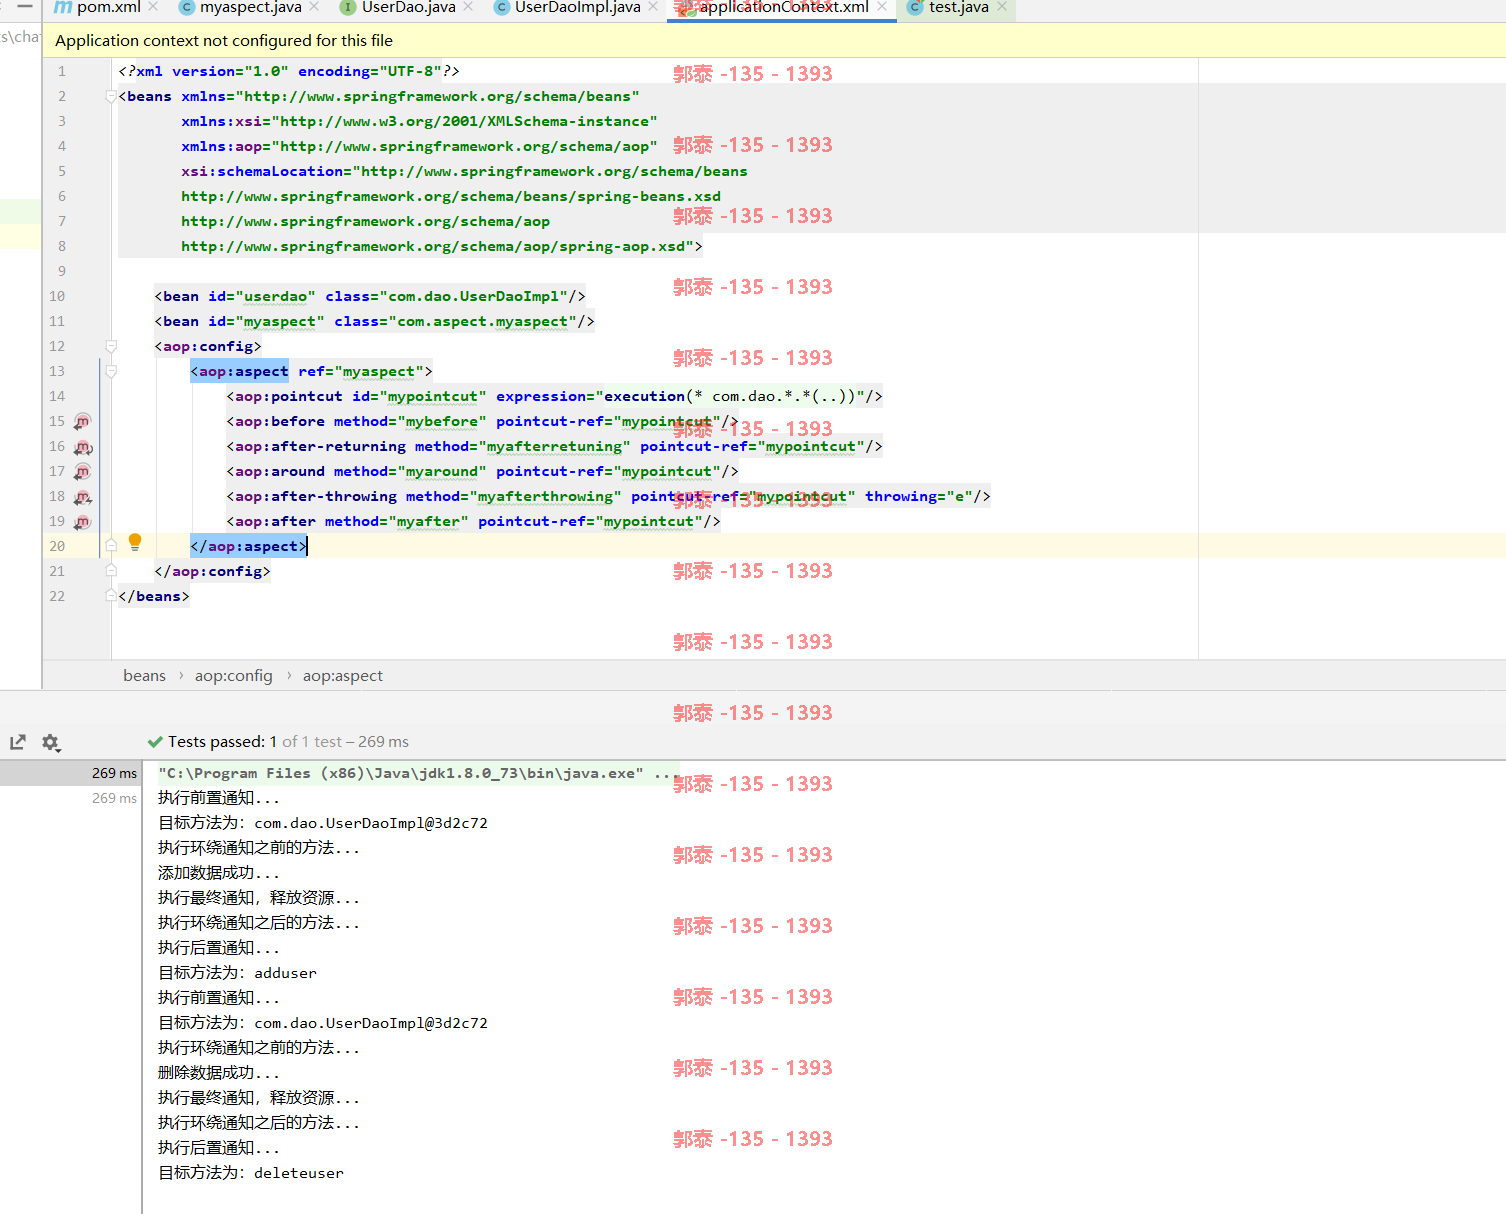
Task: Click the mybefore method value
Action: pyautogui.click(x=442, y=422)
